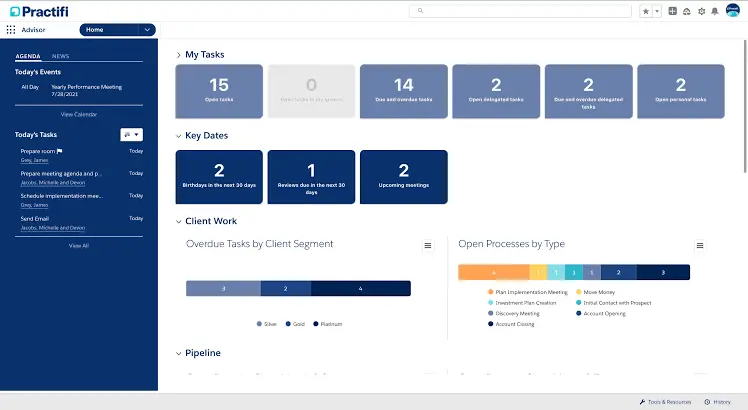Screen dimensions: 748x410
Task: Click the Silver segment bar showing 3
Action: click(223, 288)
